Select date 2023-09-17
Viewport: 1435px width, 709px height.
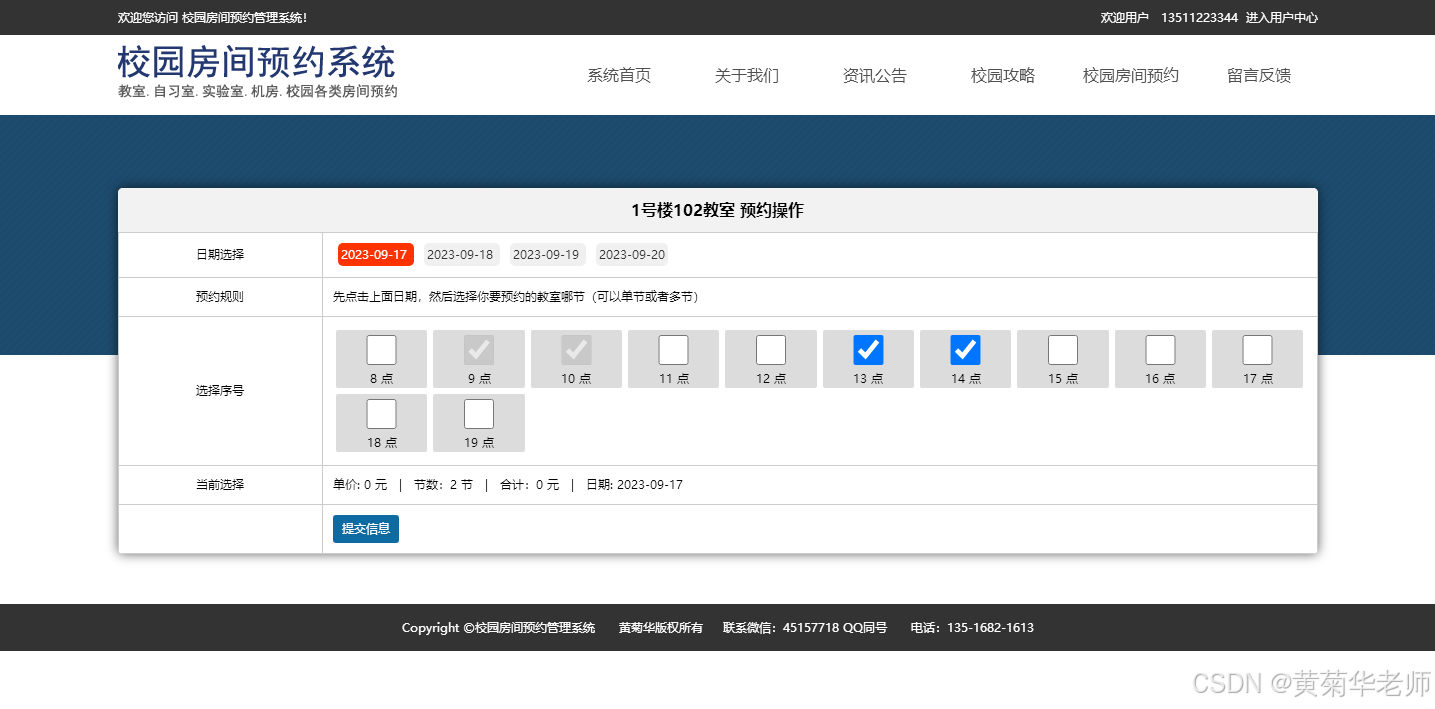375,255
